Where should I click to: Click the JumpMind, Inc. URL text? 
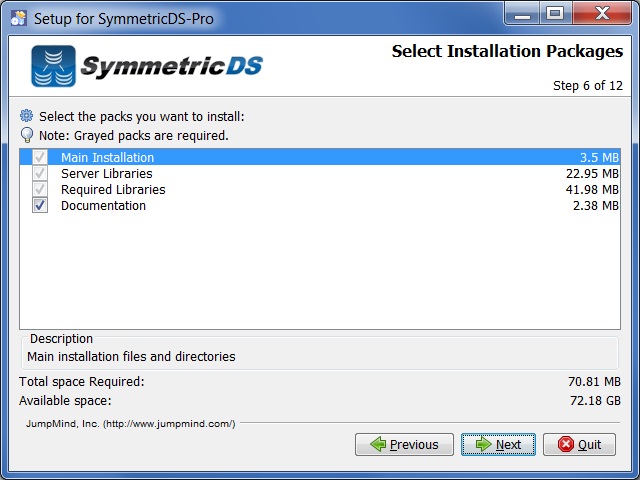point(131,424)
